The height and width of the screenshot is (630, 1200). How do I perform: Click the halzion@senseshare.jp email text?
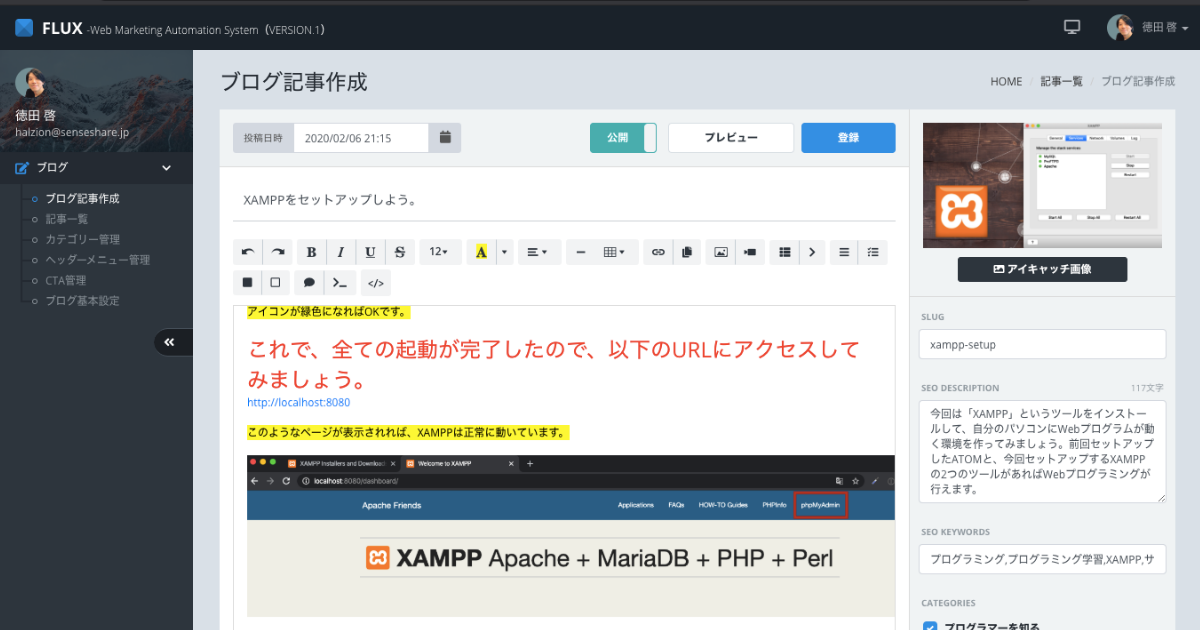click(72, 132)
